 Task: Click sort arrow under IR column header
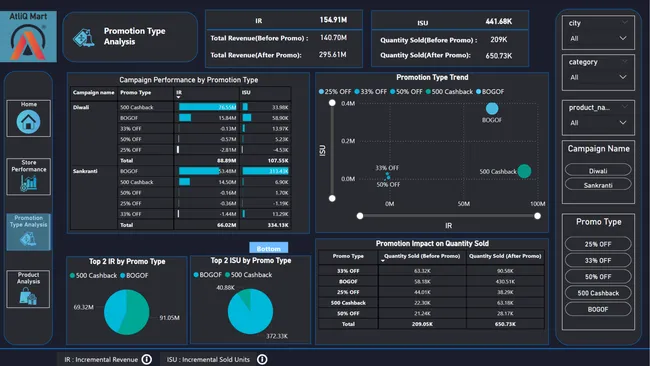point(178,97)
